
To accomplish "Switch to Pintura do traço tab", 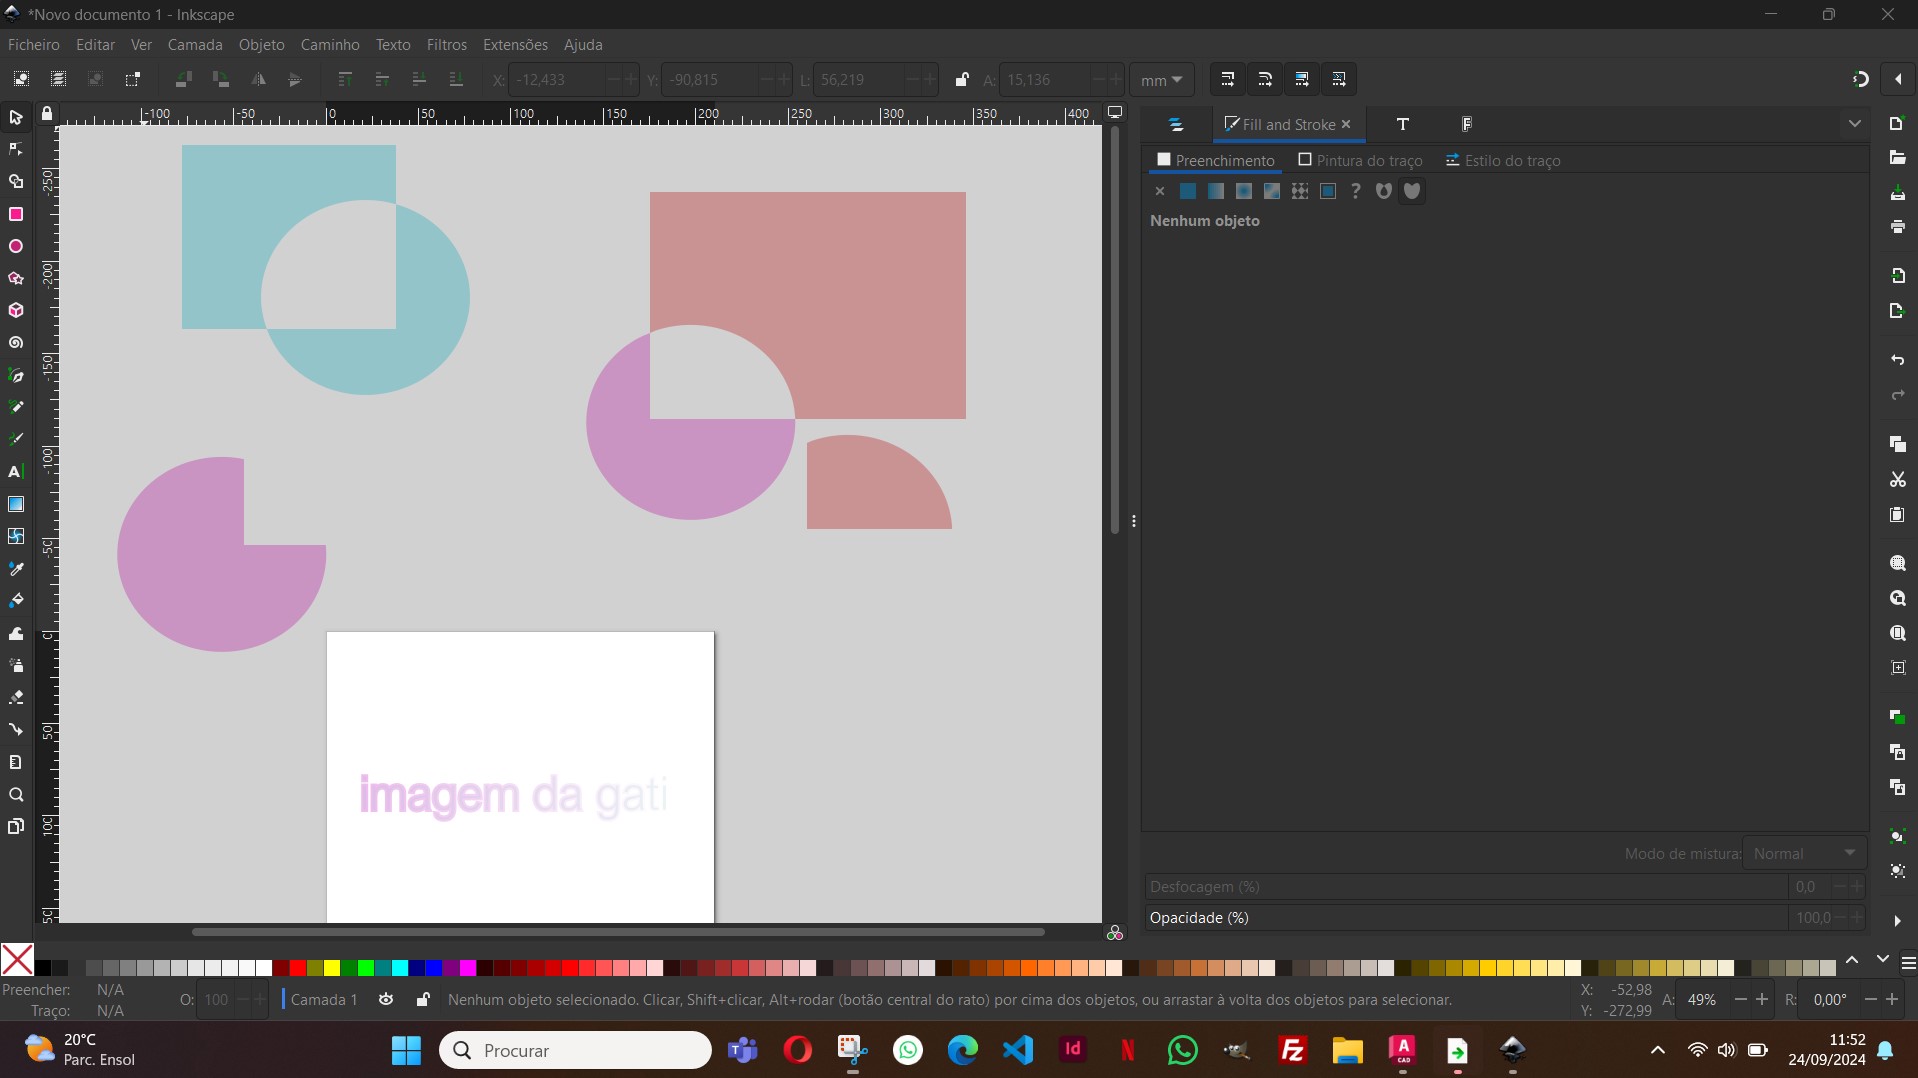I will [x=1360, y=160].
